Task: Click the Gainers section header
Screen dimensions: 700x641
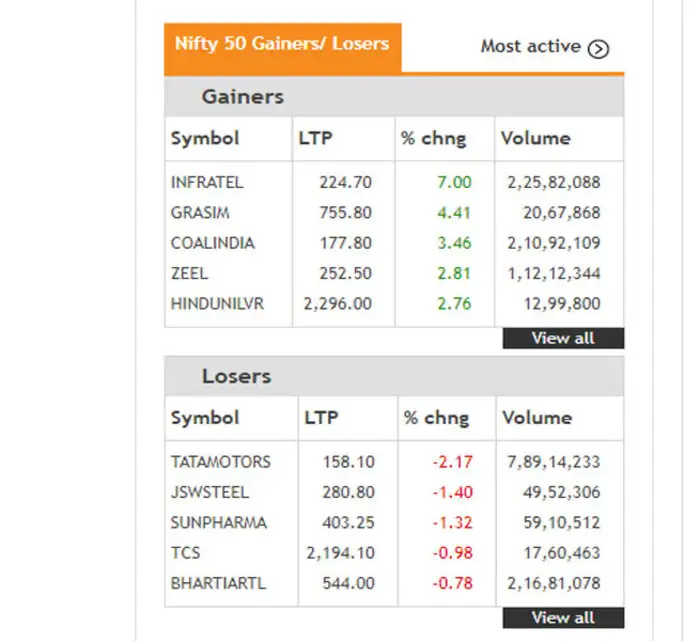Action: (x=243, y=97)
